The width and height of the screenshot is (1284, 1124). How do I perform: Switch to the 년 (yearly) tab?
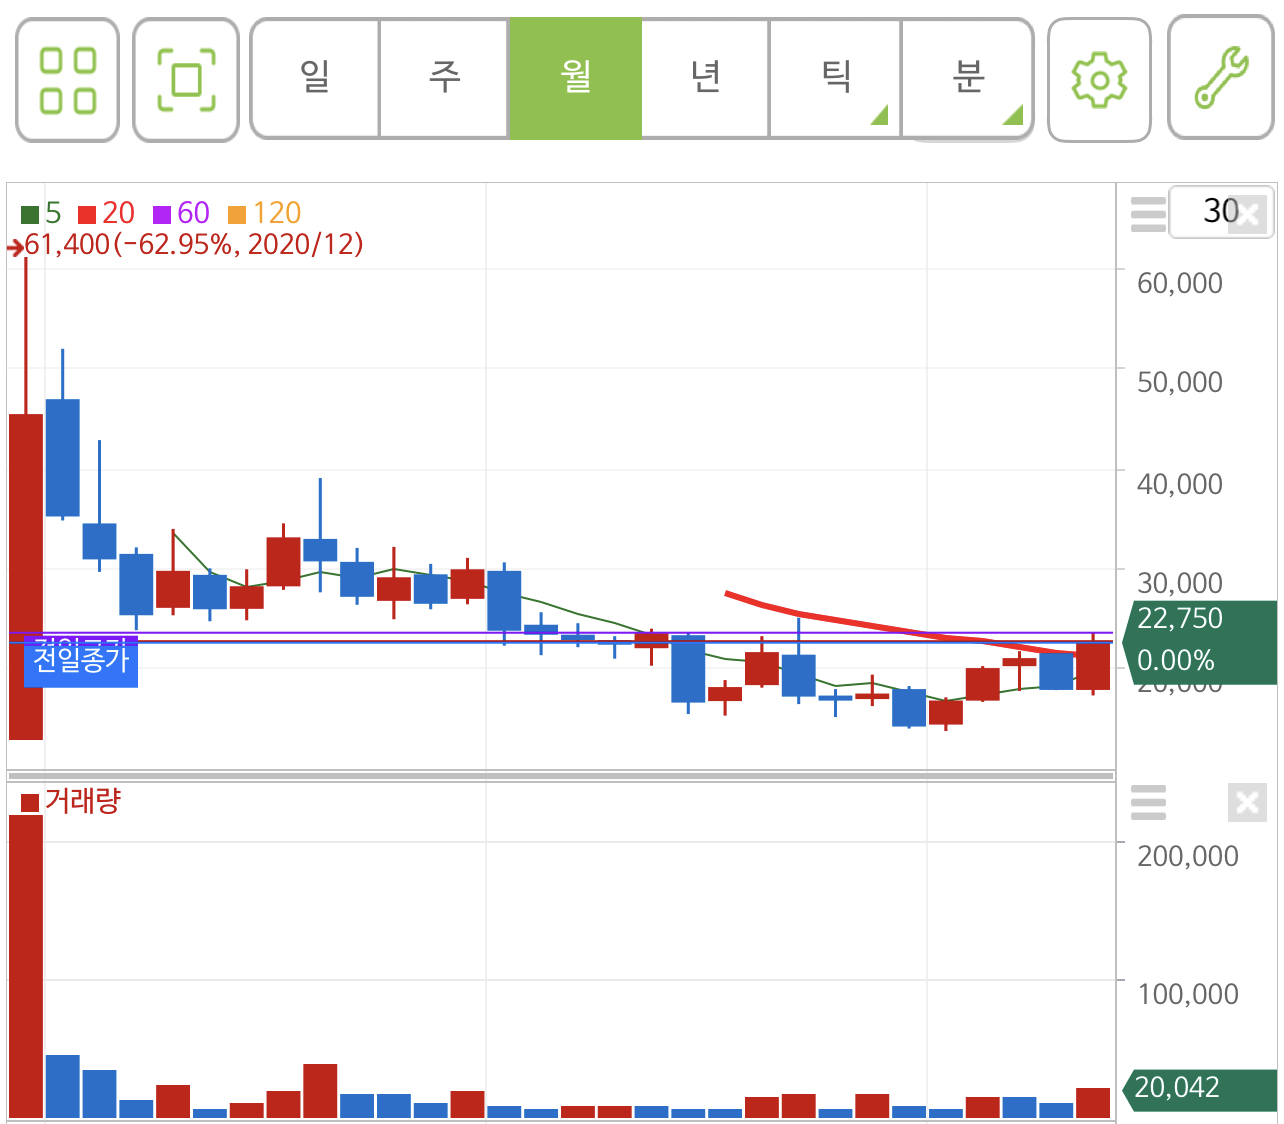[705, 78]
